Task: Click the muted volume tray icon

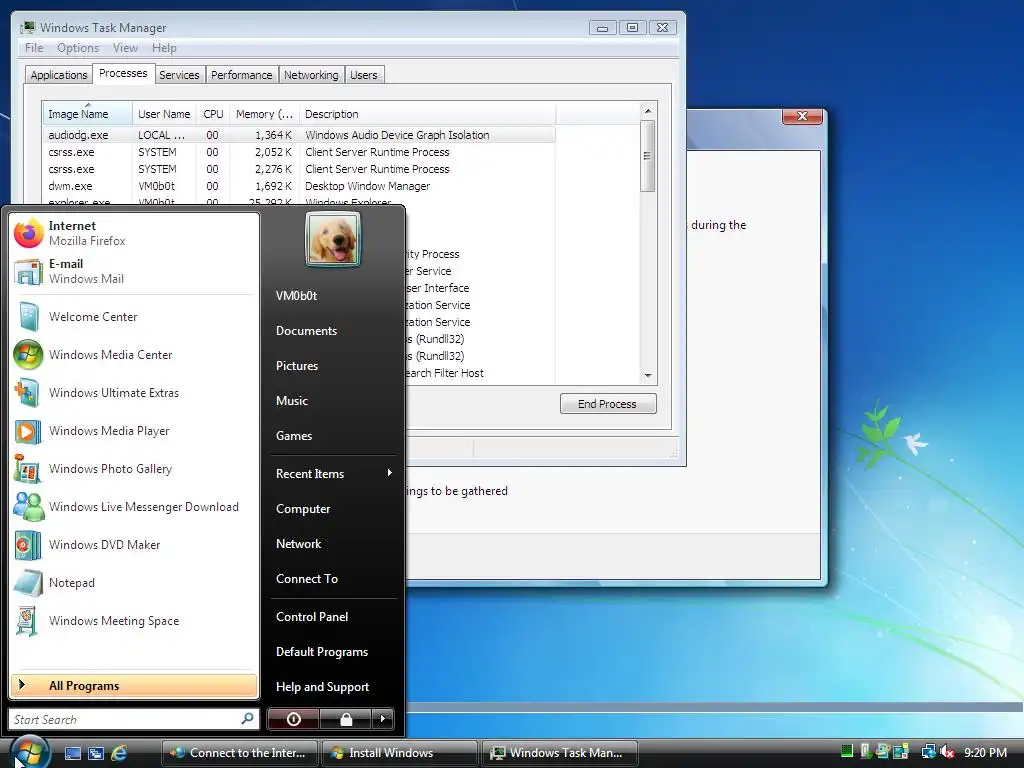Action: tap(947, 752)
